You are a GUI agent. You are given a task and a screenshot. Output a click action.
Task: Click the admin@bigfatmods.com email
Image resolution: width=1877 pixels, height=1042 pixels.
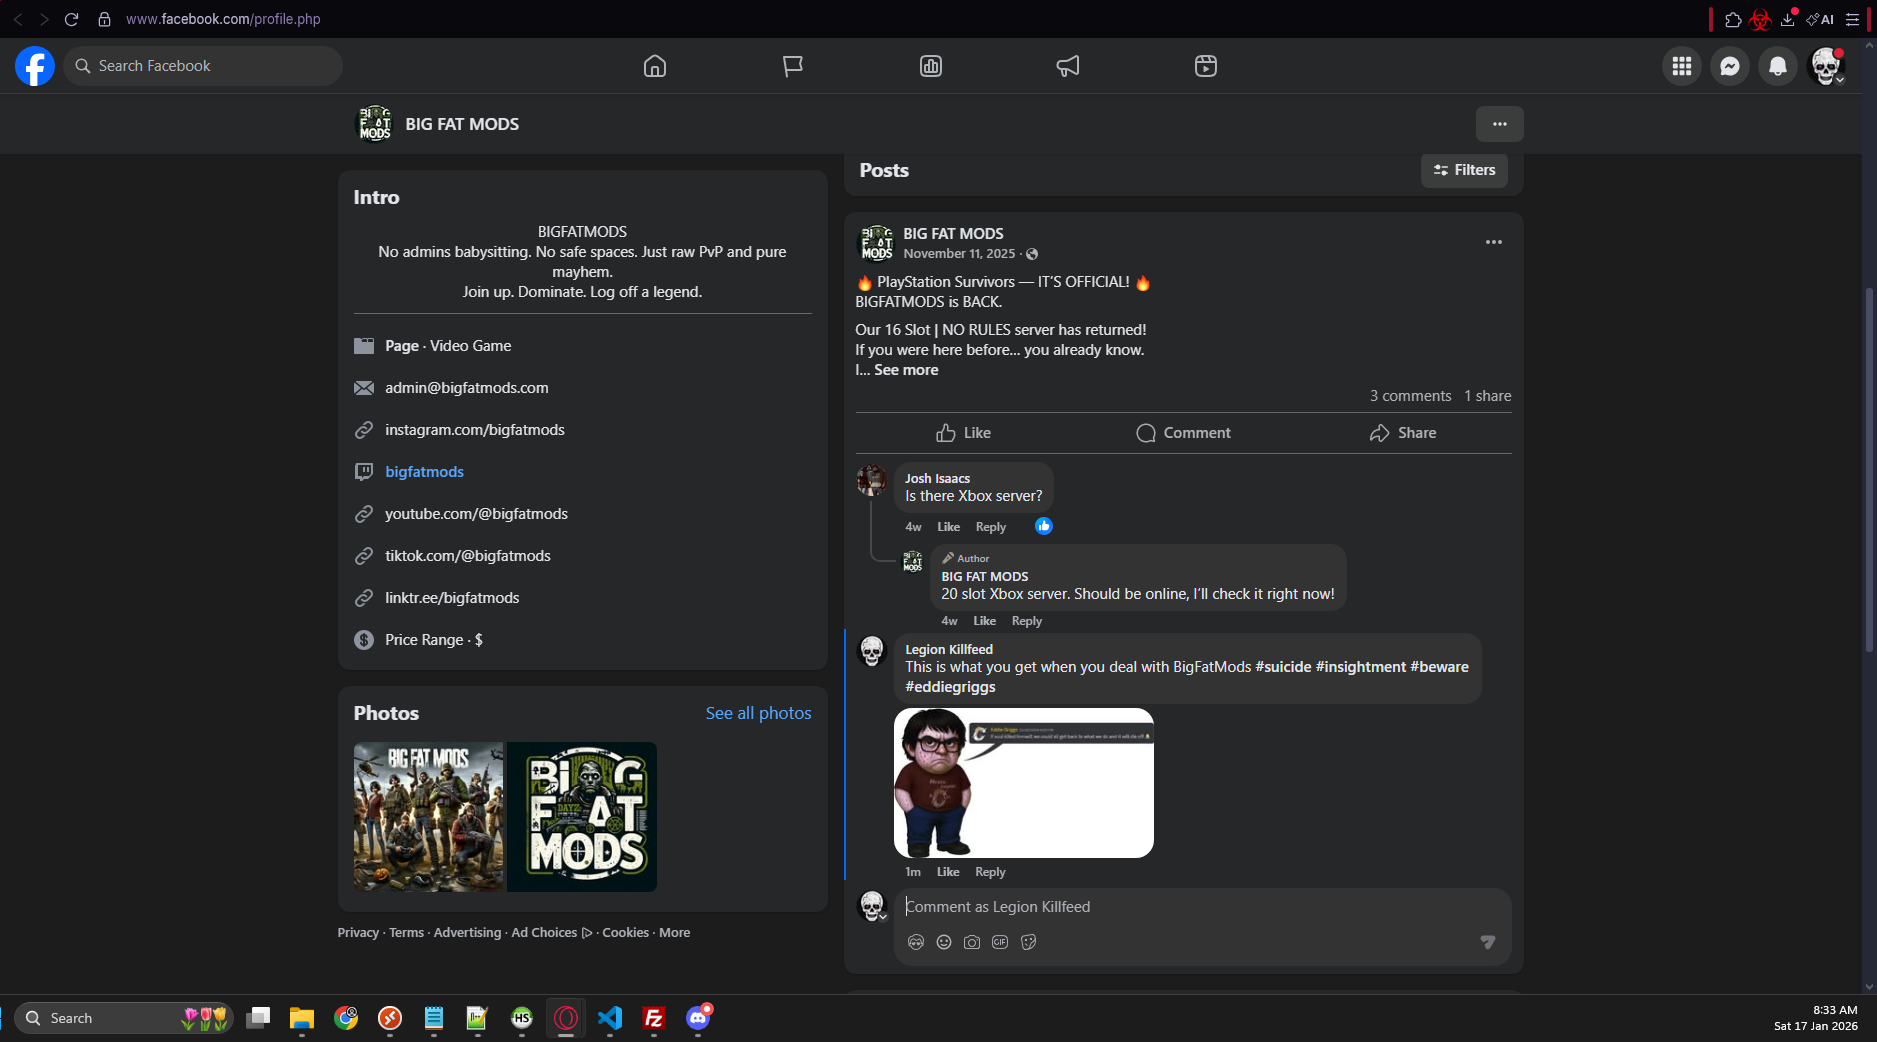tap(467, 388)
